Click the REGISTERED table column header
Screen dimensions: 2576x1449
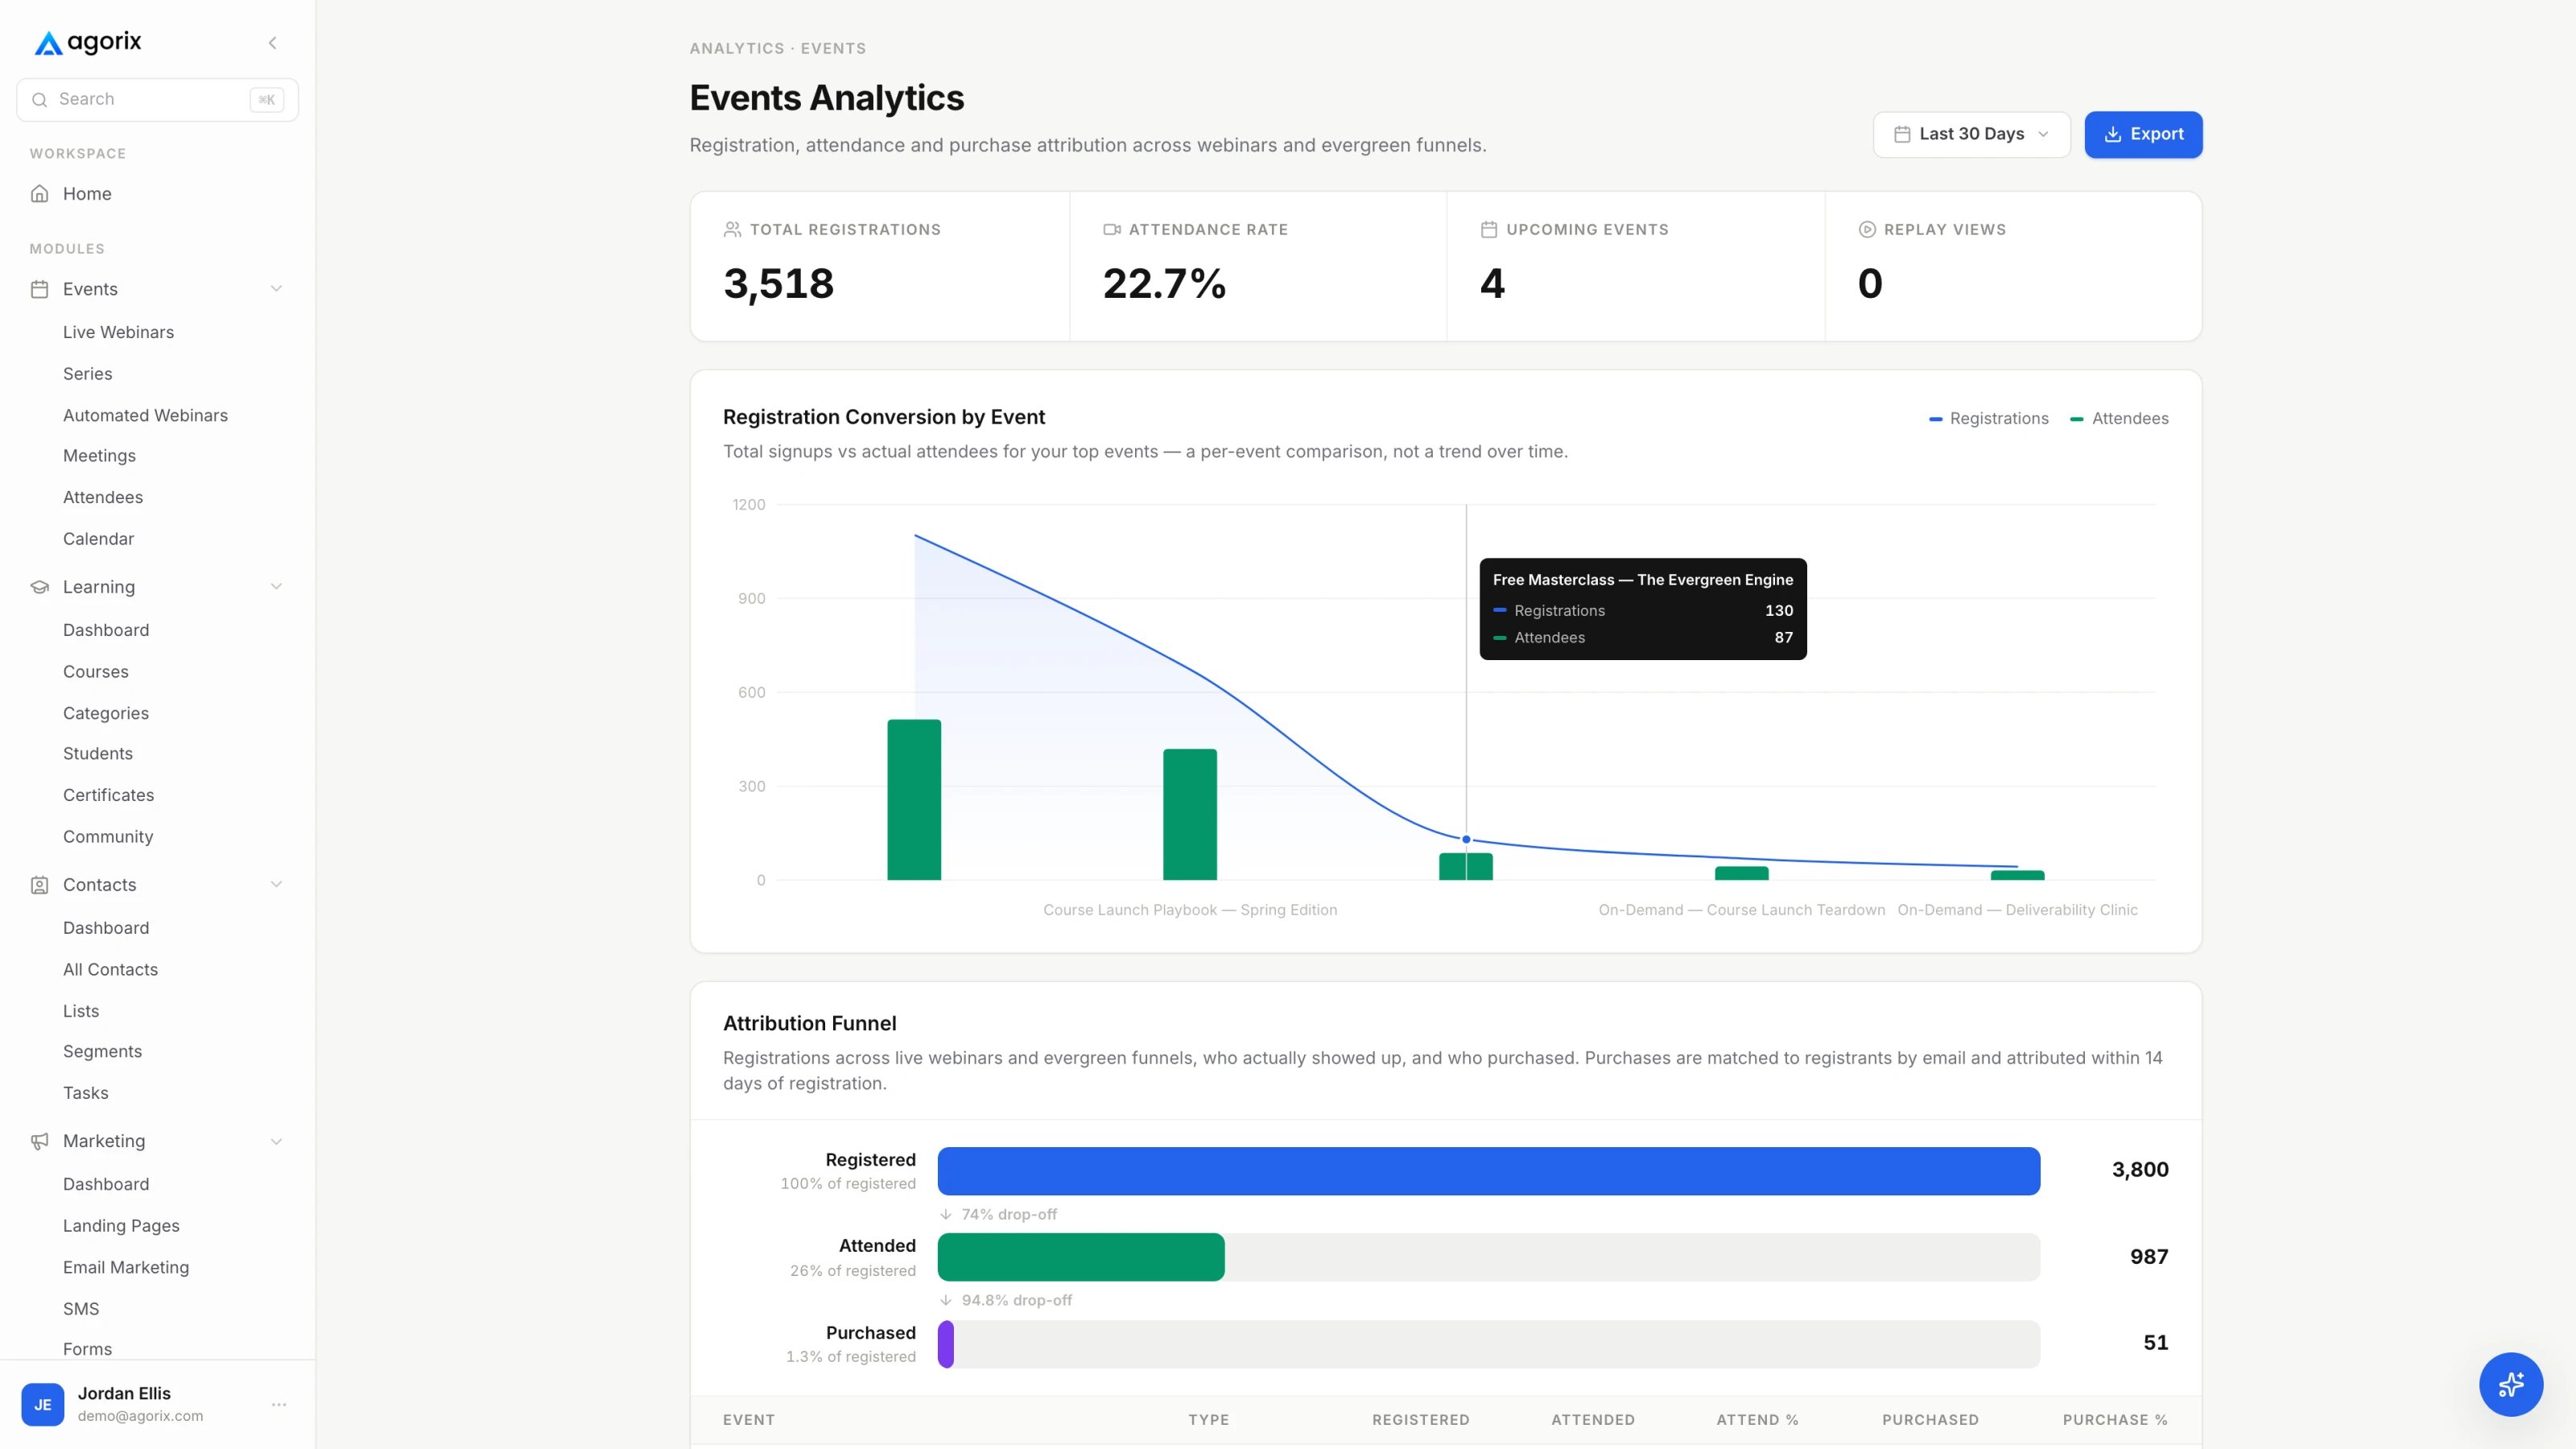point(1420,1420)
